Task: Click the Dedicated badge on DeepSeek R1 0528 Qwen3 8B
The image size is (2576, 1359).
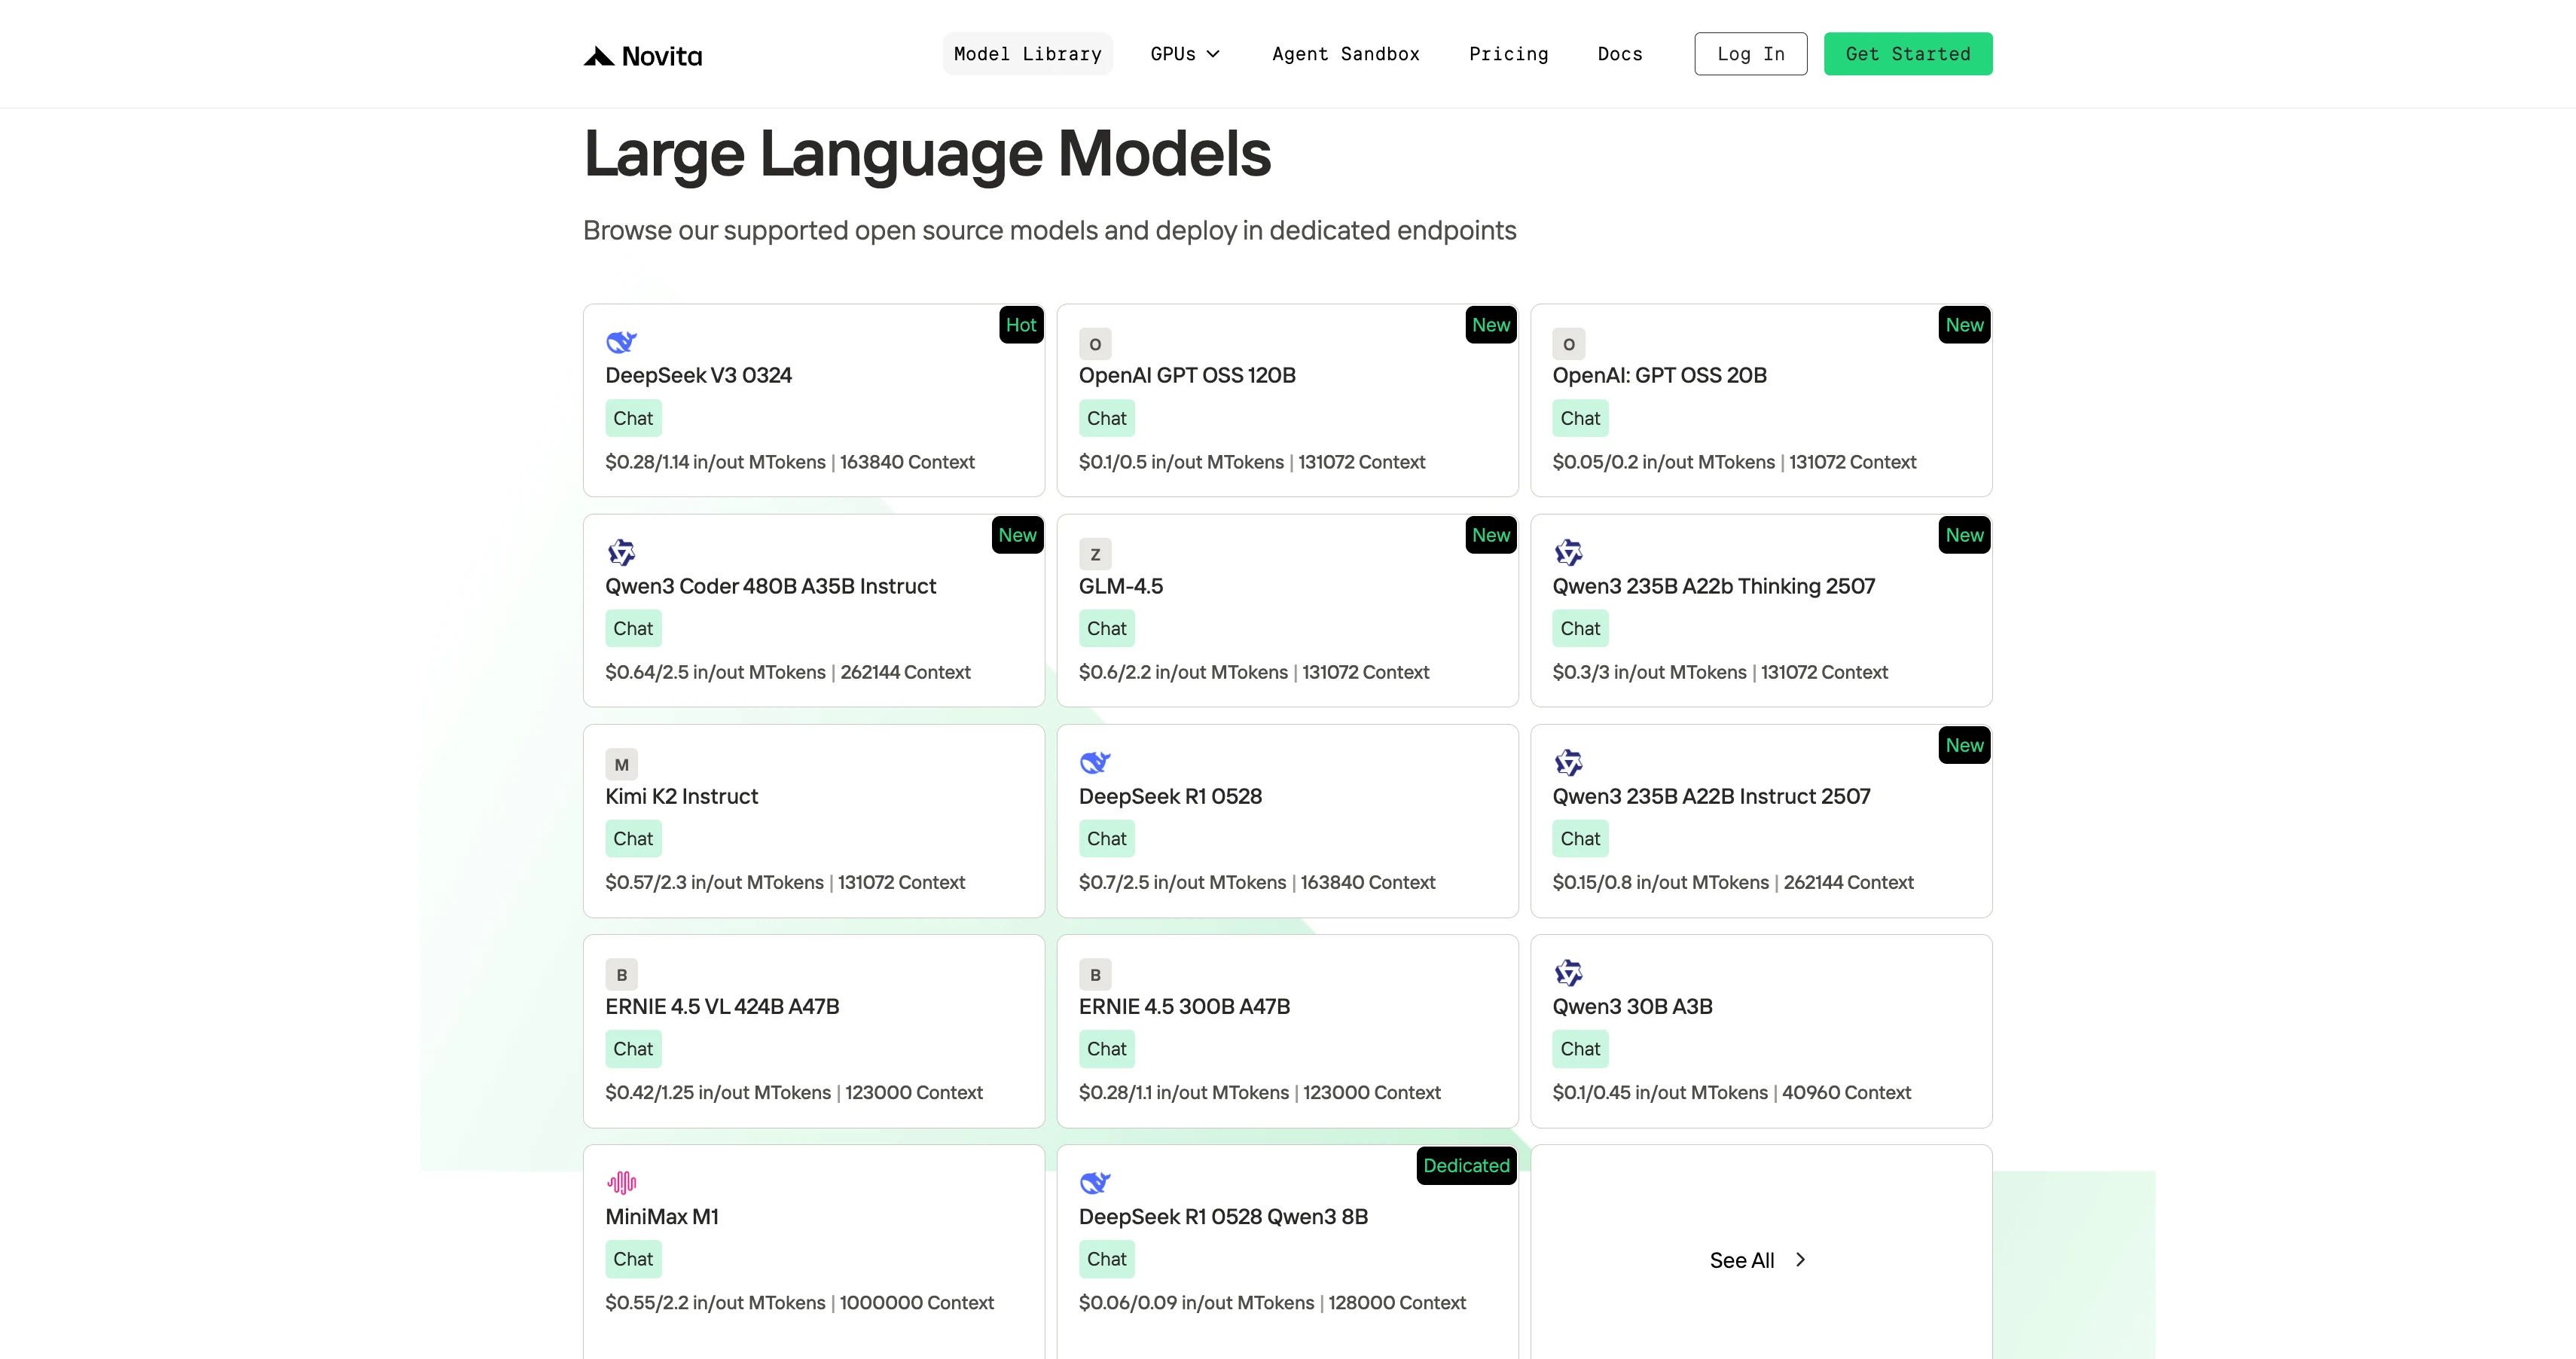Action: pos(1466,1165)
